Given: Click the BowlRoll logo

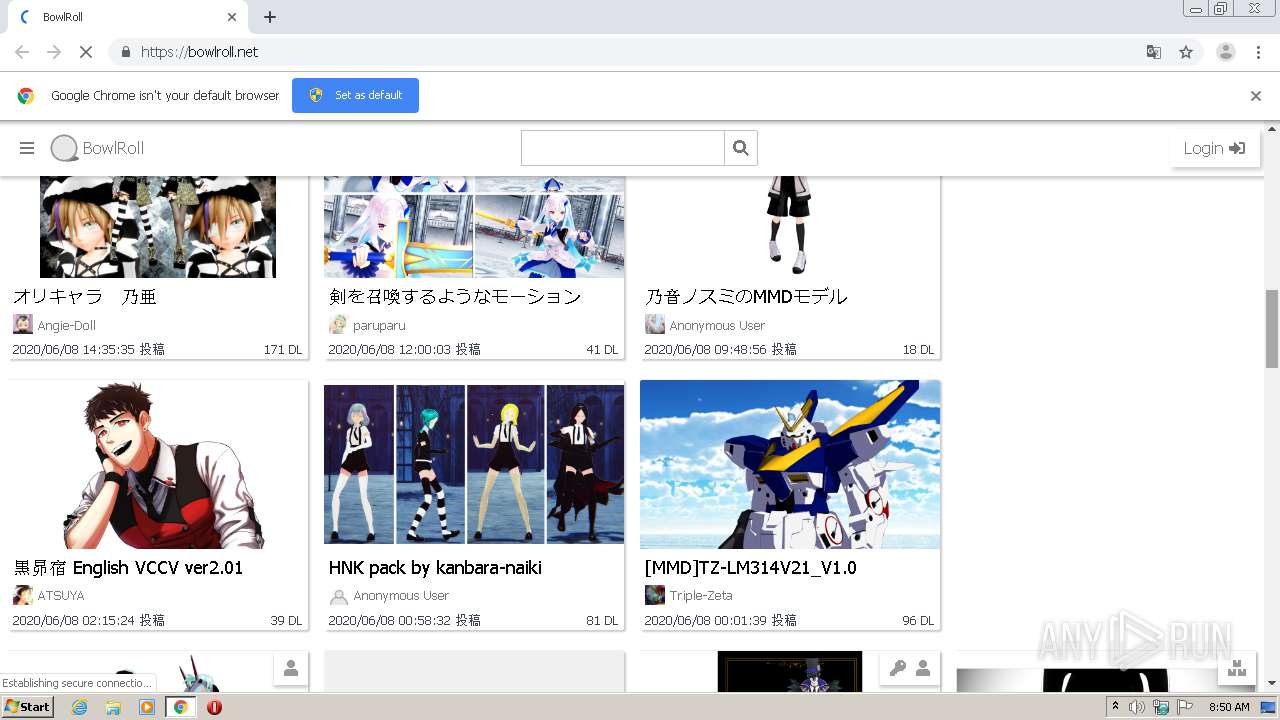Looking at the screenshot, I should 97,148.
